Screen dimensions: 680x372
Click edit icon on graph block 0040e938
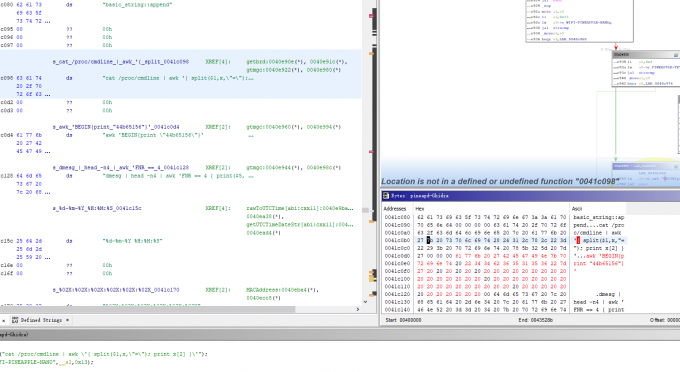(676, 55)
